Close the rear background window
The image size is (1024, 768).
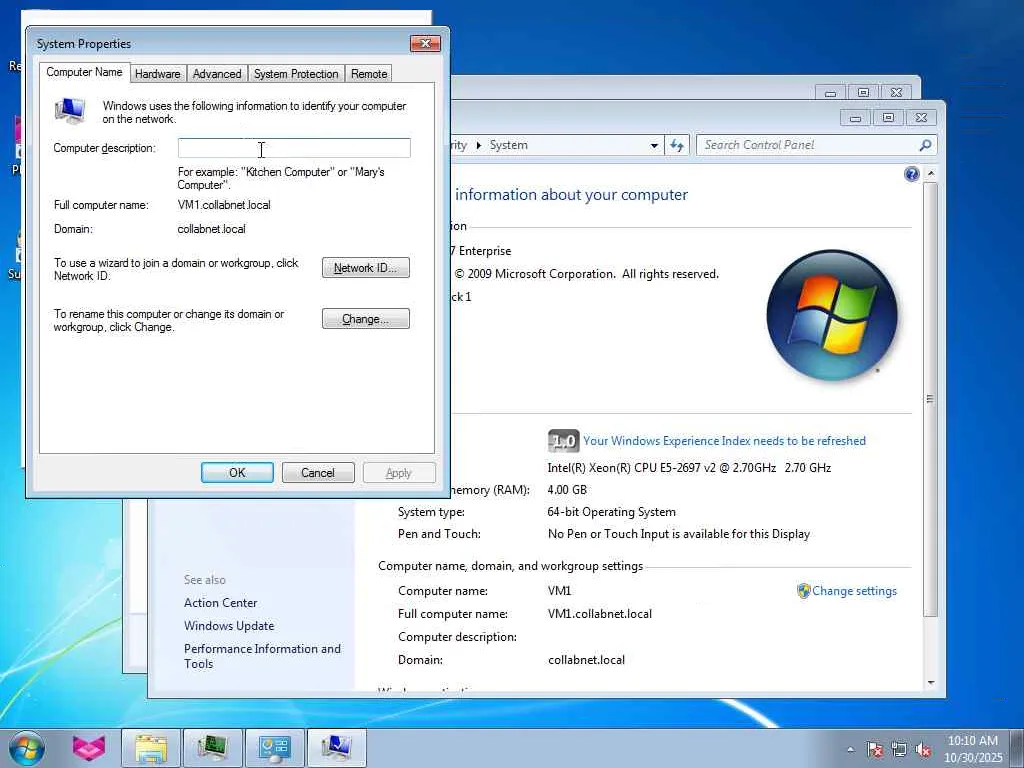[x=896, y=93]
